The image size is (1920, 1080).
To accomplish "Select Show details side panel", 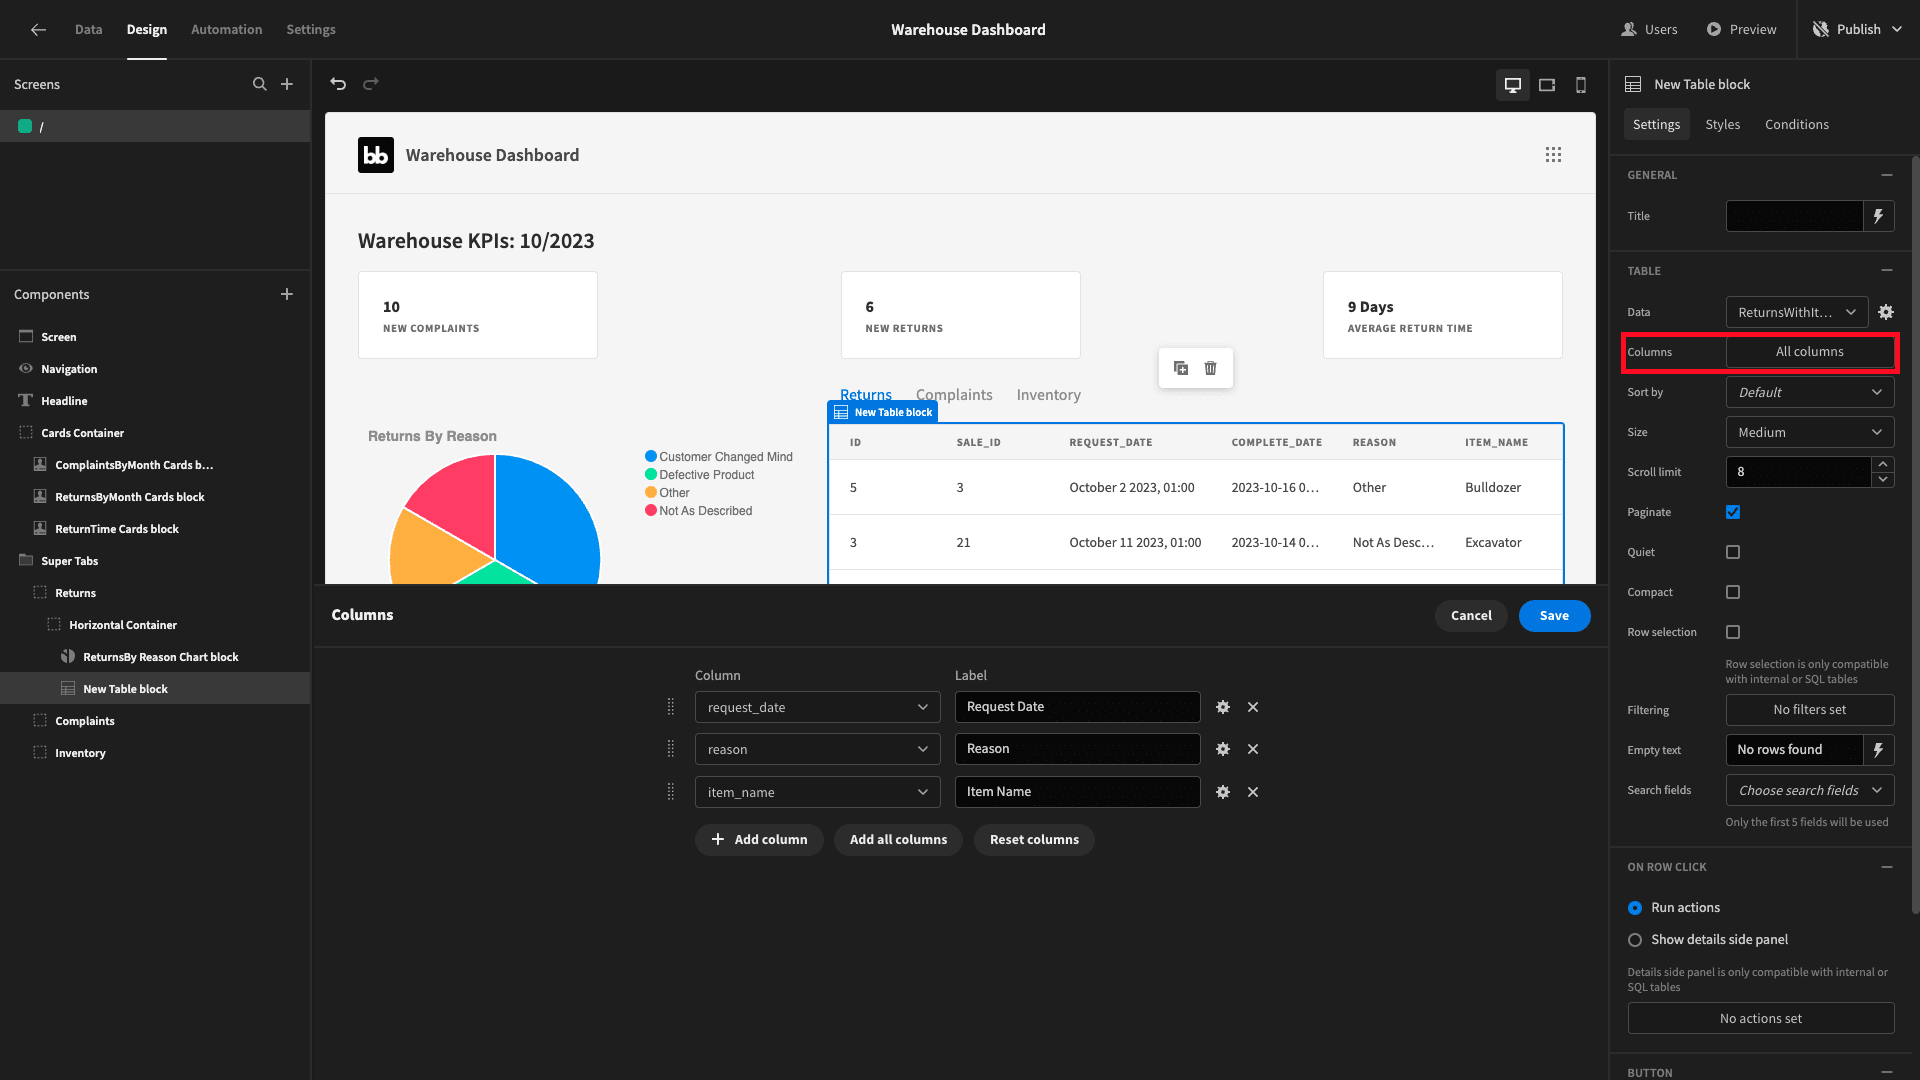I will click(x=1635, y=940).
